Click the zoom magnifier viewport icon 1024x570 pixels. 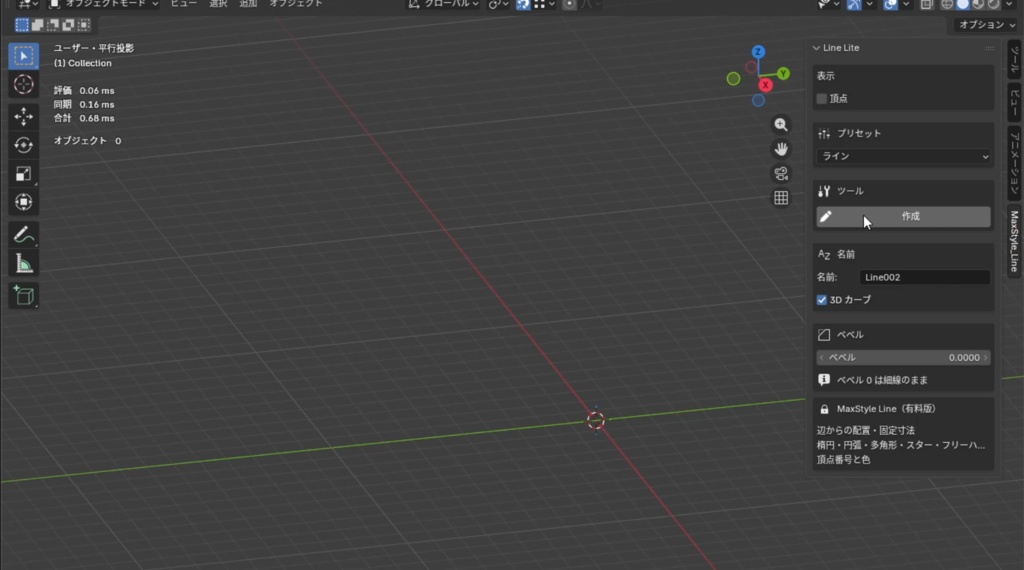click(x=781, y=125)
